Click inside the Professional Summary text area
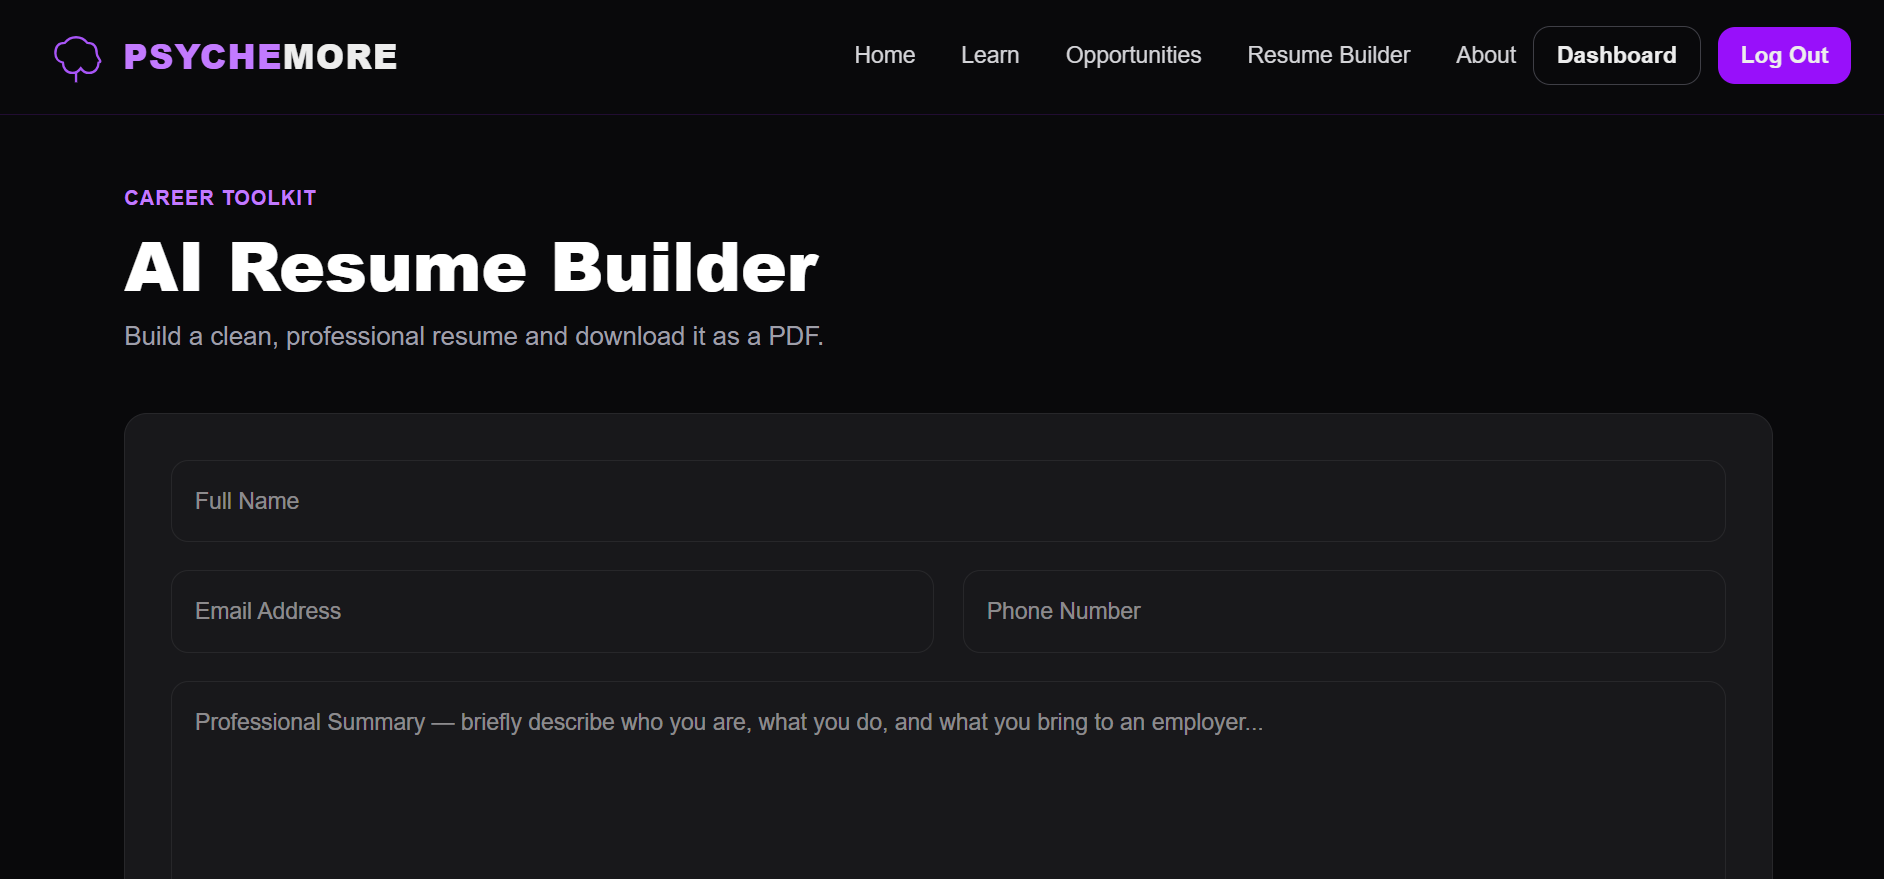 tap(948, 780)
